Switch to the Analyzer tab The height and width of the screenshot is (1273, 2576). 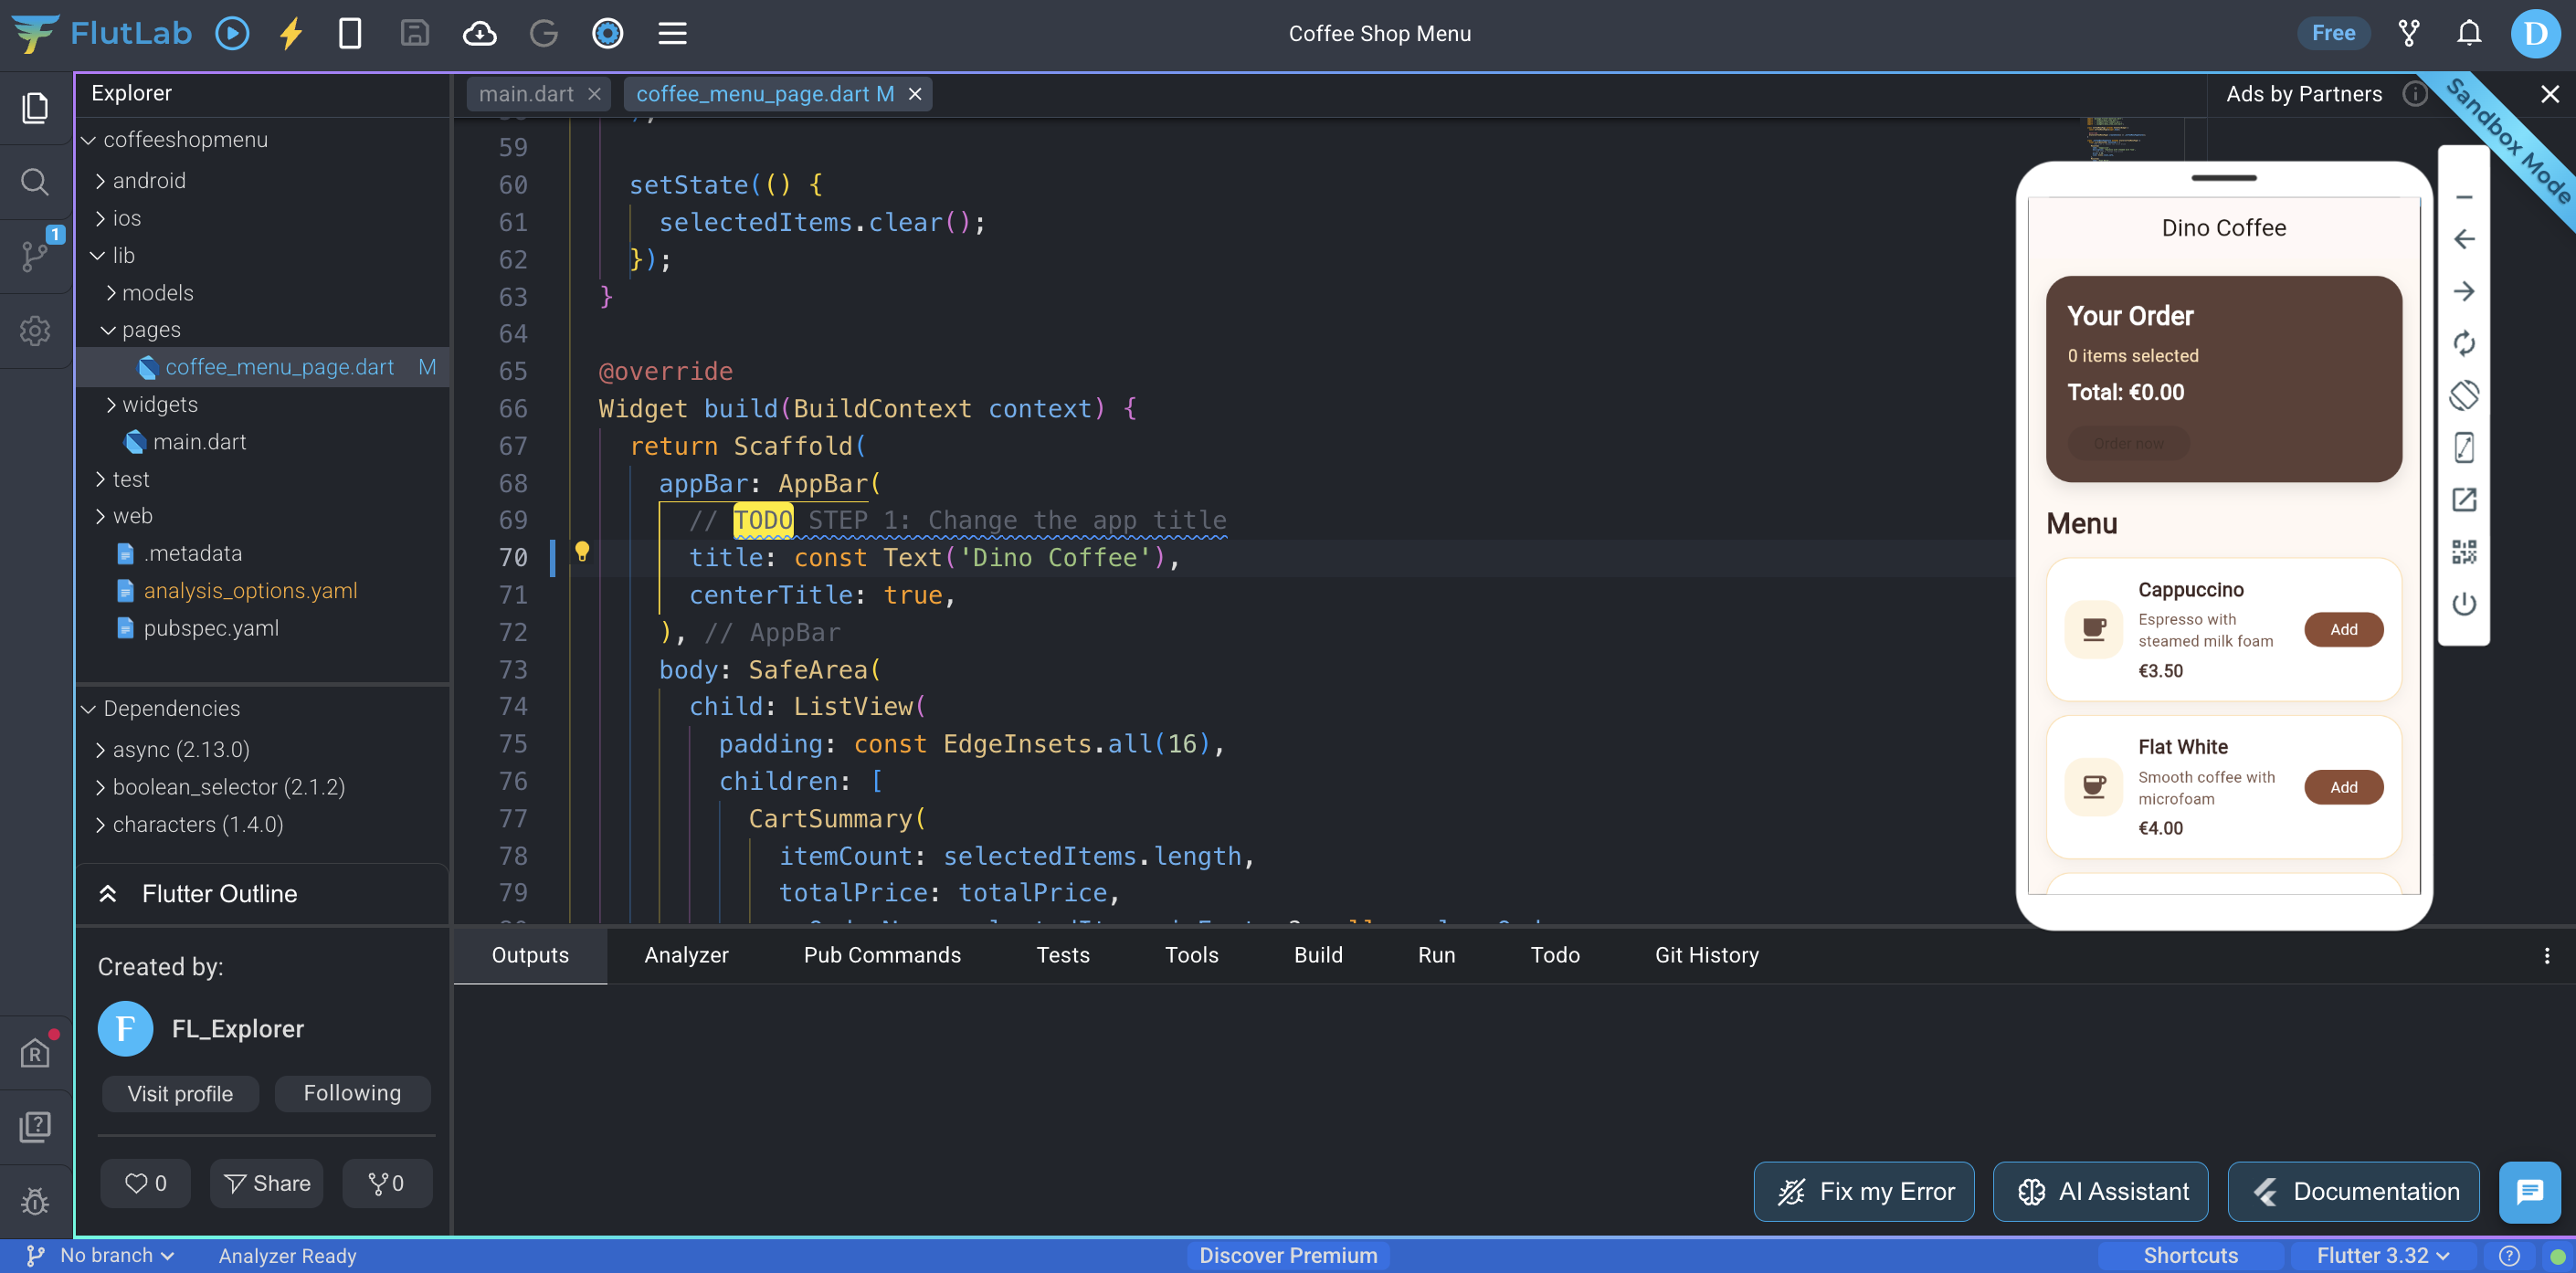[x=686, y=954]
